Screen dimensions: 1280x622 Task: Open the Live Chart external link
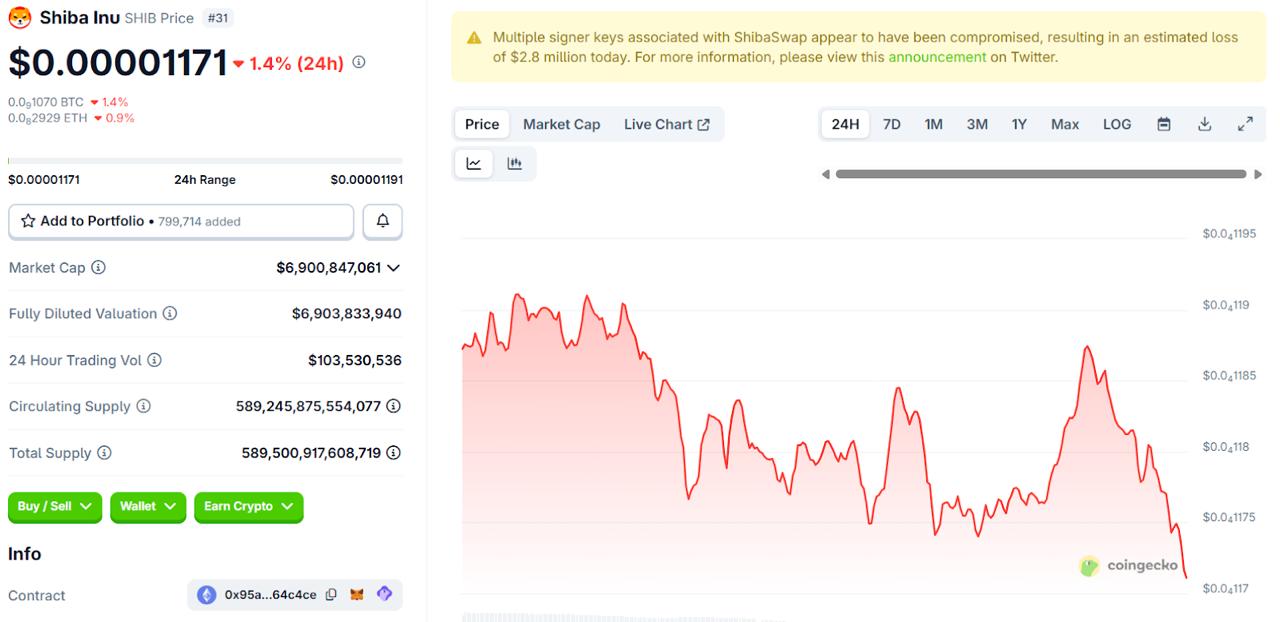tap(666, 124)
